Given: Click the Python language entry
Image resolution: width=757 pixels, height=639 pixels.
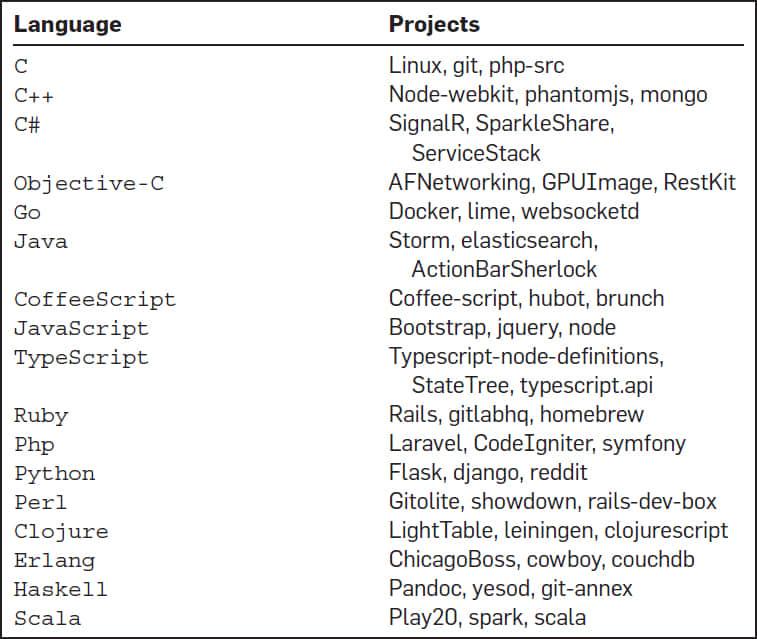Looking at the screenshot, I should (55, 473).
